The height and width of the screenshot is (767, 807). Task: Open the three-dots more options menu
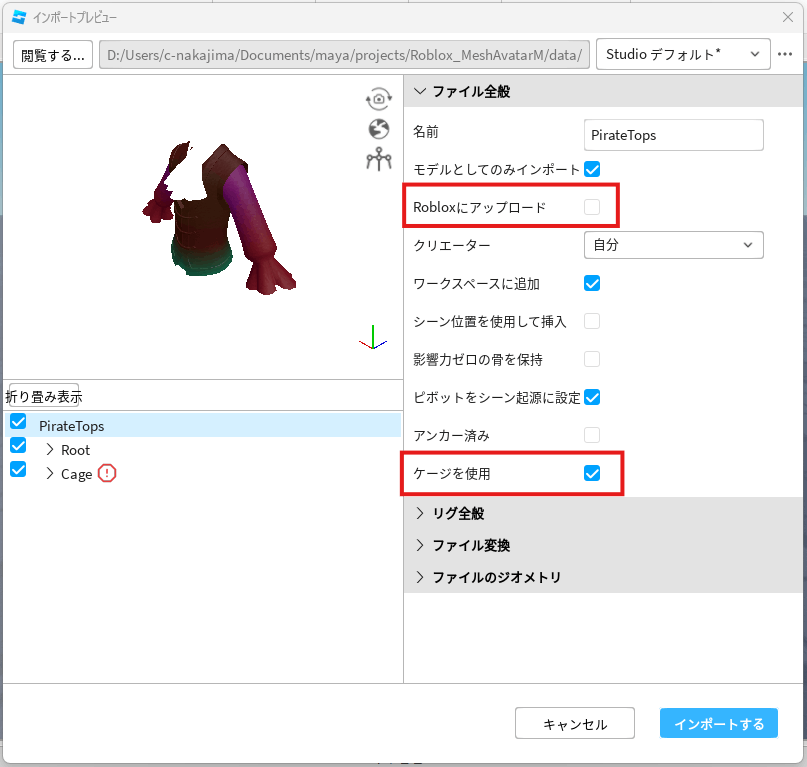[x=785, y=54]
